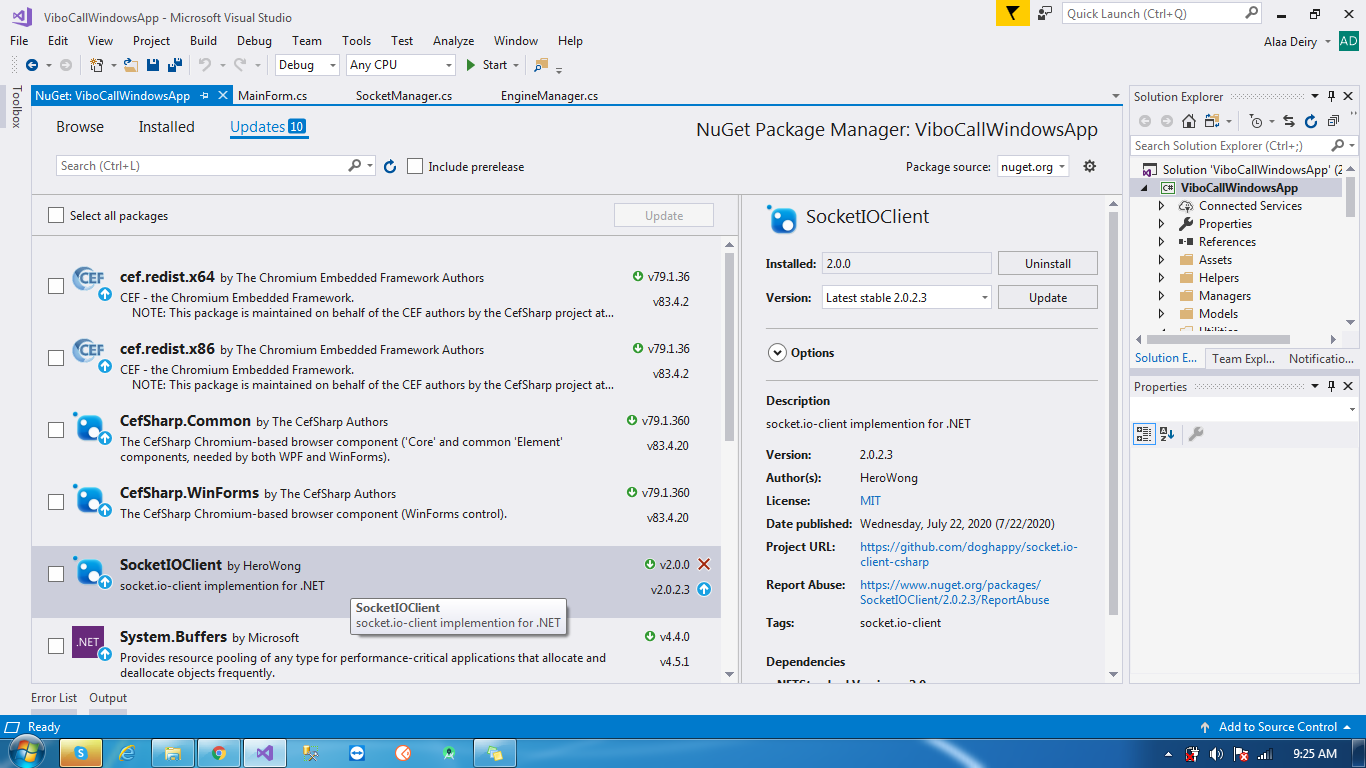
Task: Click the volume icon in system tray
Action: tap(1217, 753)
